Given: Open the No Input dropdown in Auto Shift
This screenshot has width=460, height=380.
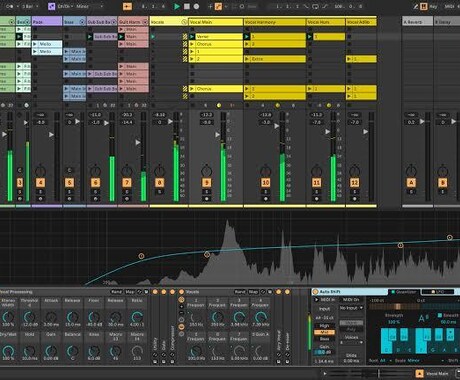Looking at the screenshot, I should pos(351,308).
